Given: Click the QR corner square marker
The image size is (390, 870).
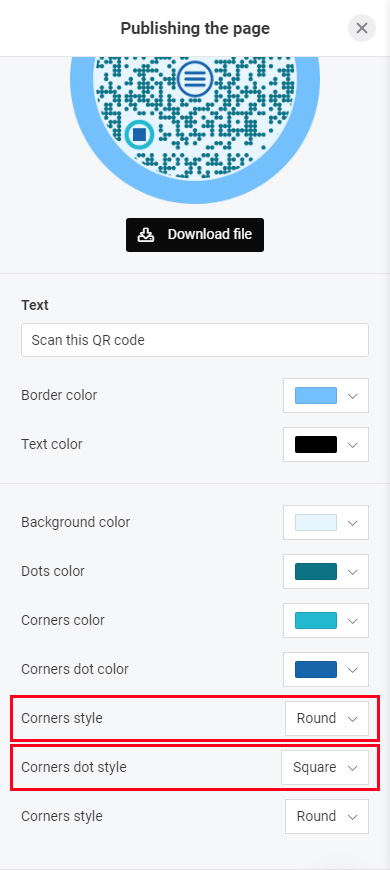Looking at the screenshot, I should tap(139, 134).
